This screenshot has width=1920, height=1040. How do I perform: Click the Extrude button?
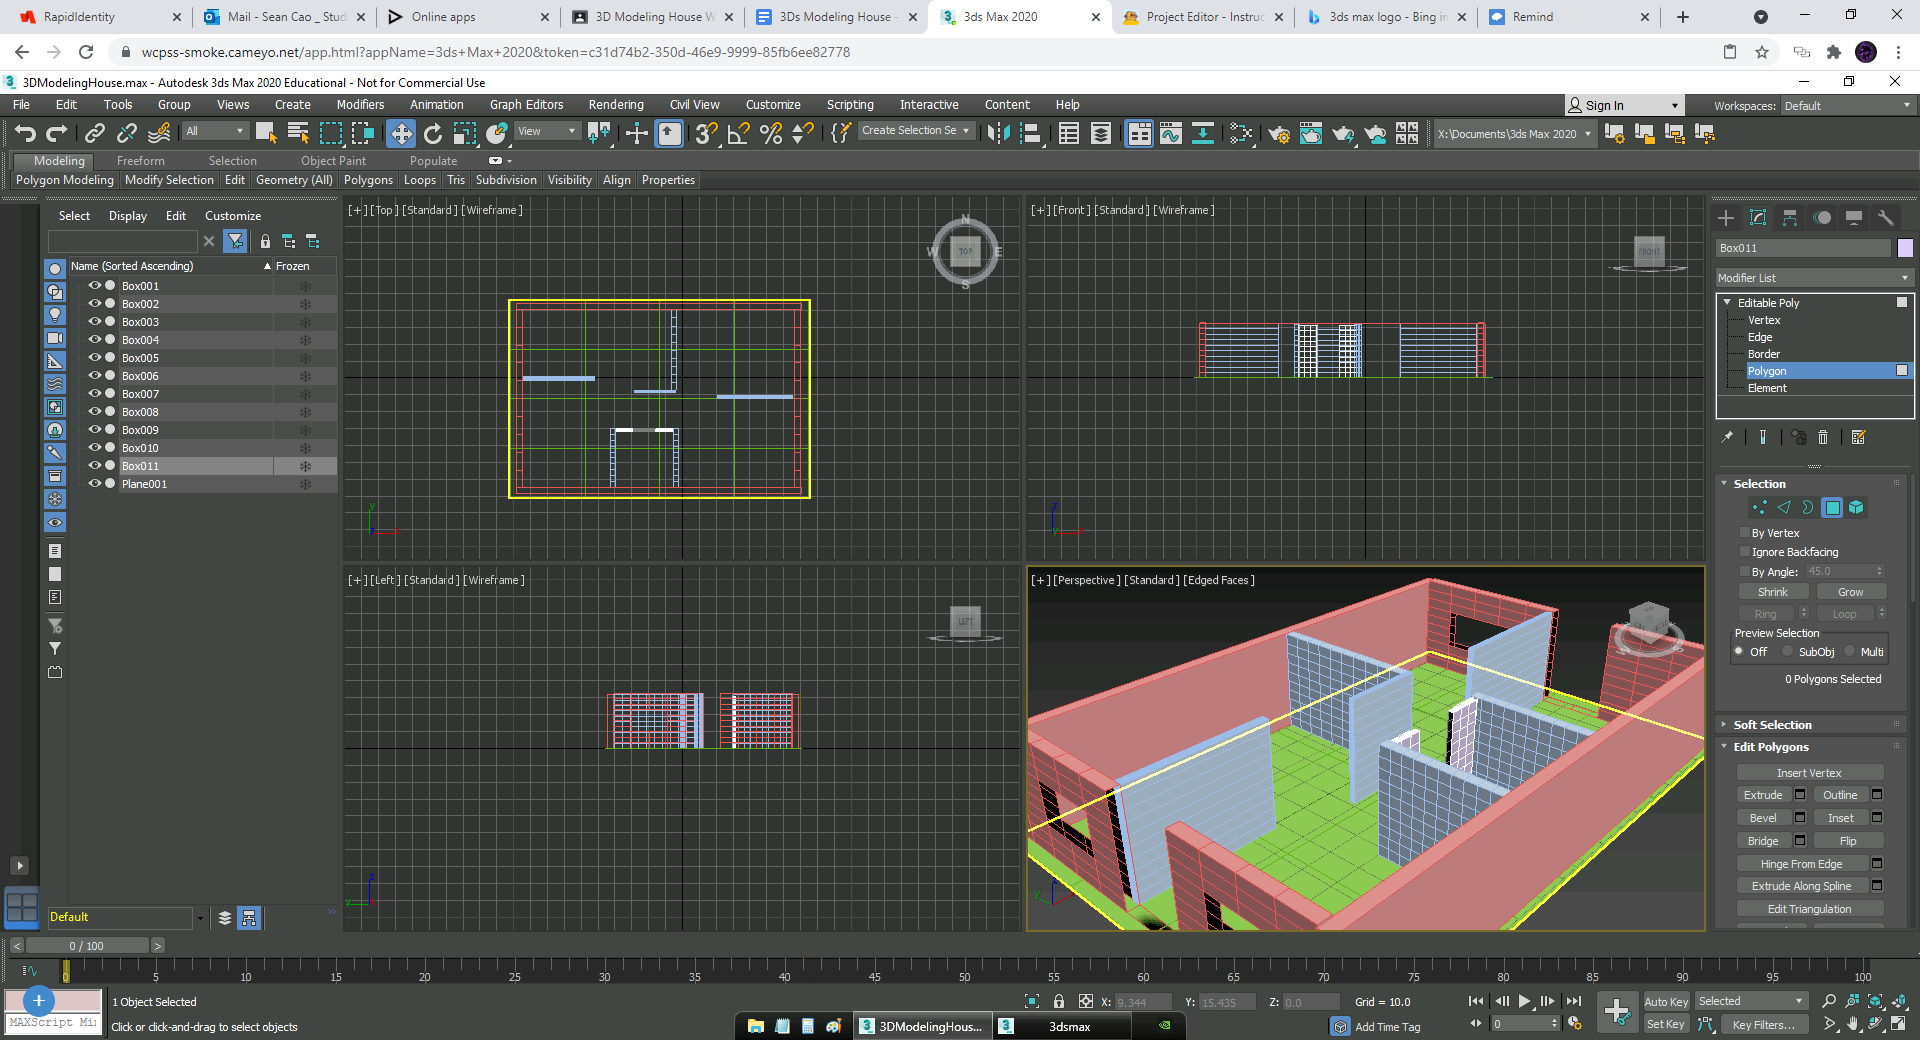pos(1763,795)
